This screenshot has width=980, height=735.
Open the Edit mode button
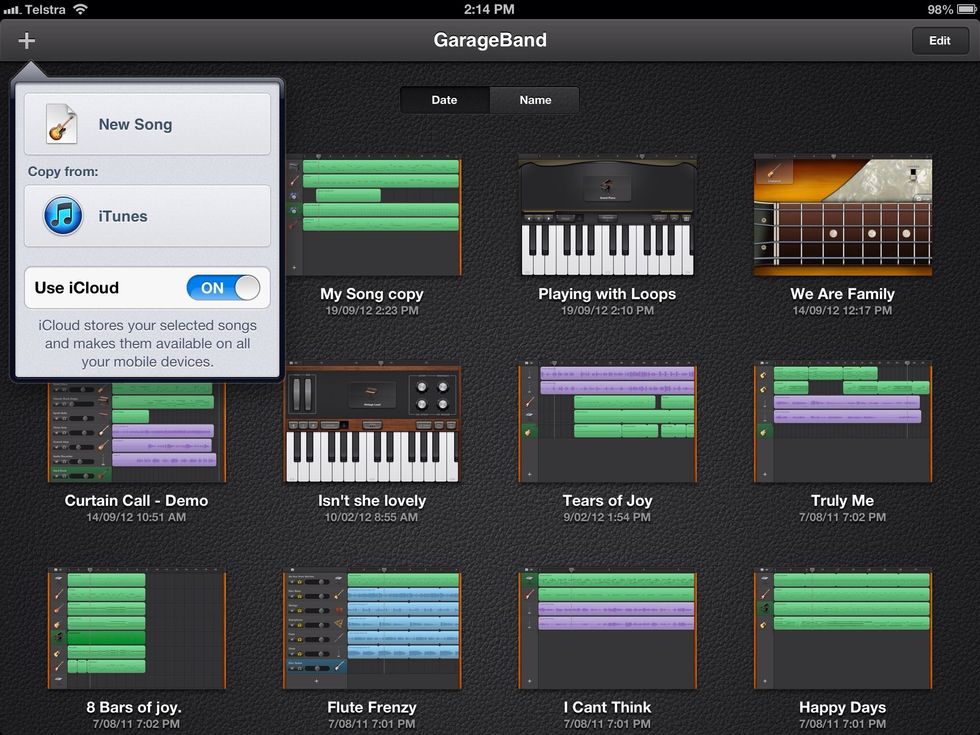click(939, 41)
